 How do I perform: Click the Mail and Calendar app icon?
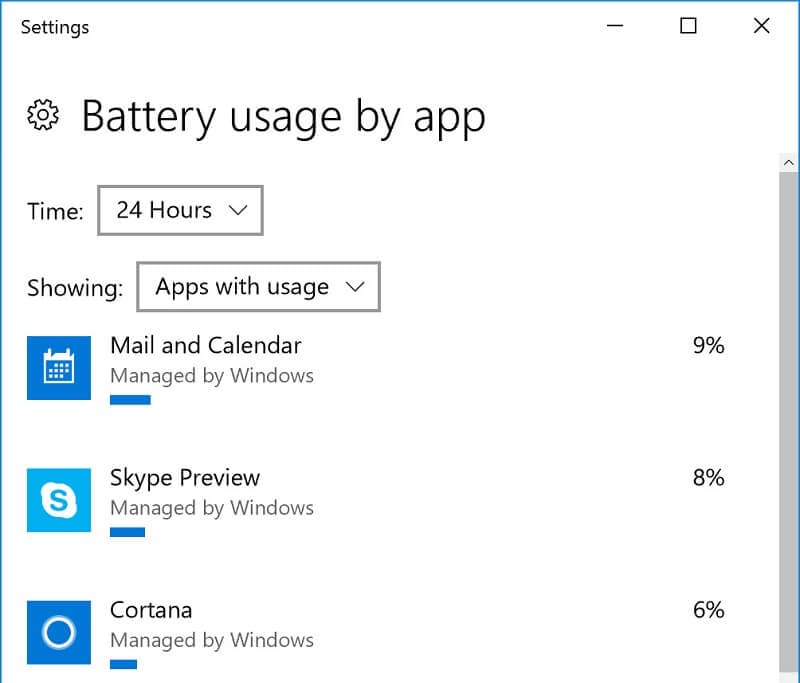59,368
